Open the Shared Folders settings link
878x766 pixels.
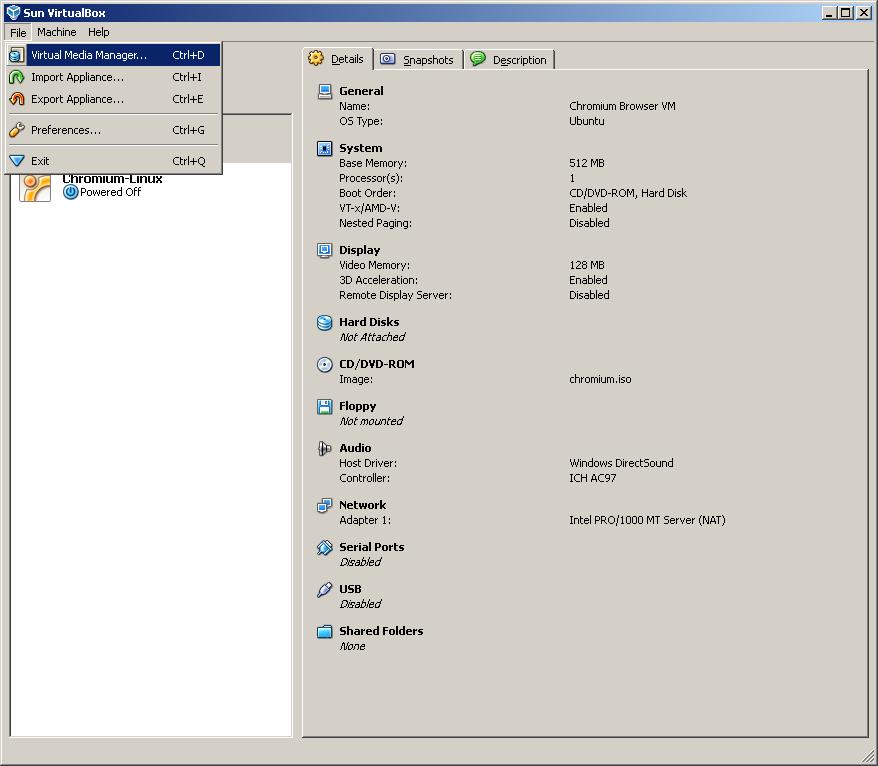[381, 631]
